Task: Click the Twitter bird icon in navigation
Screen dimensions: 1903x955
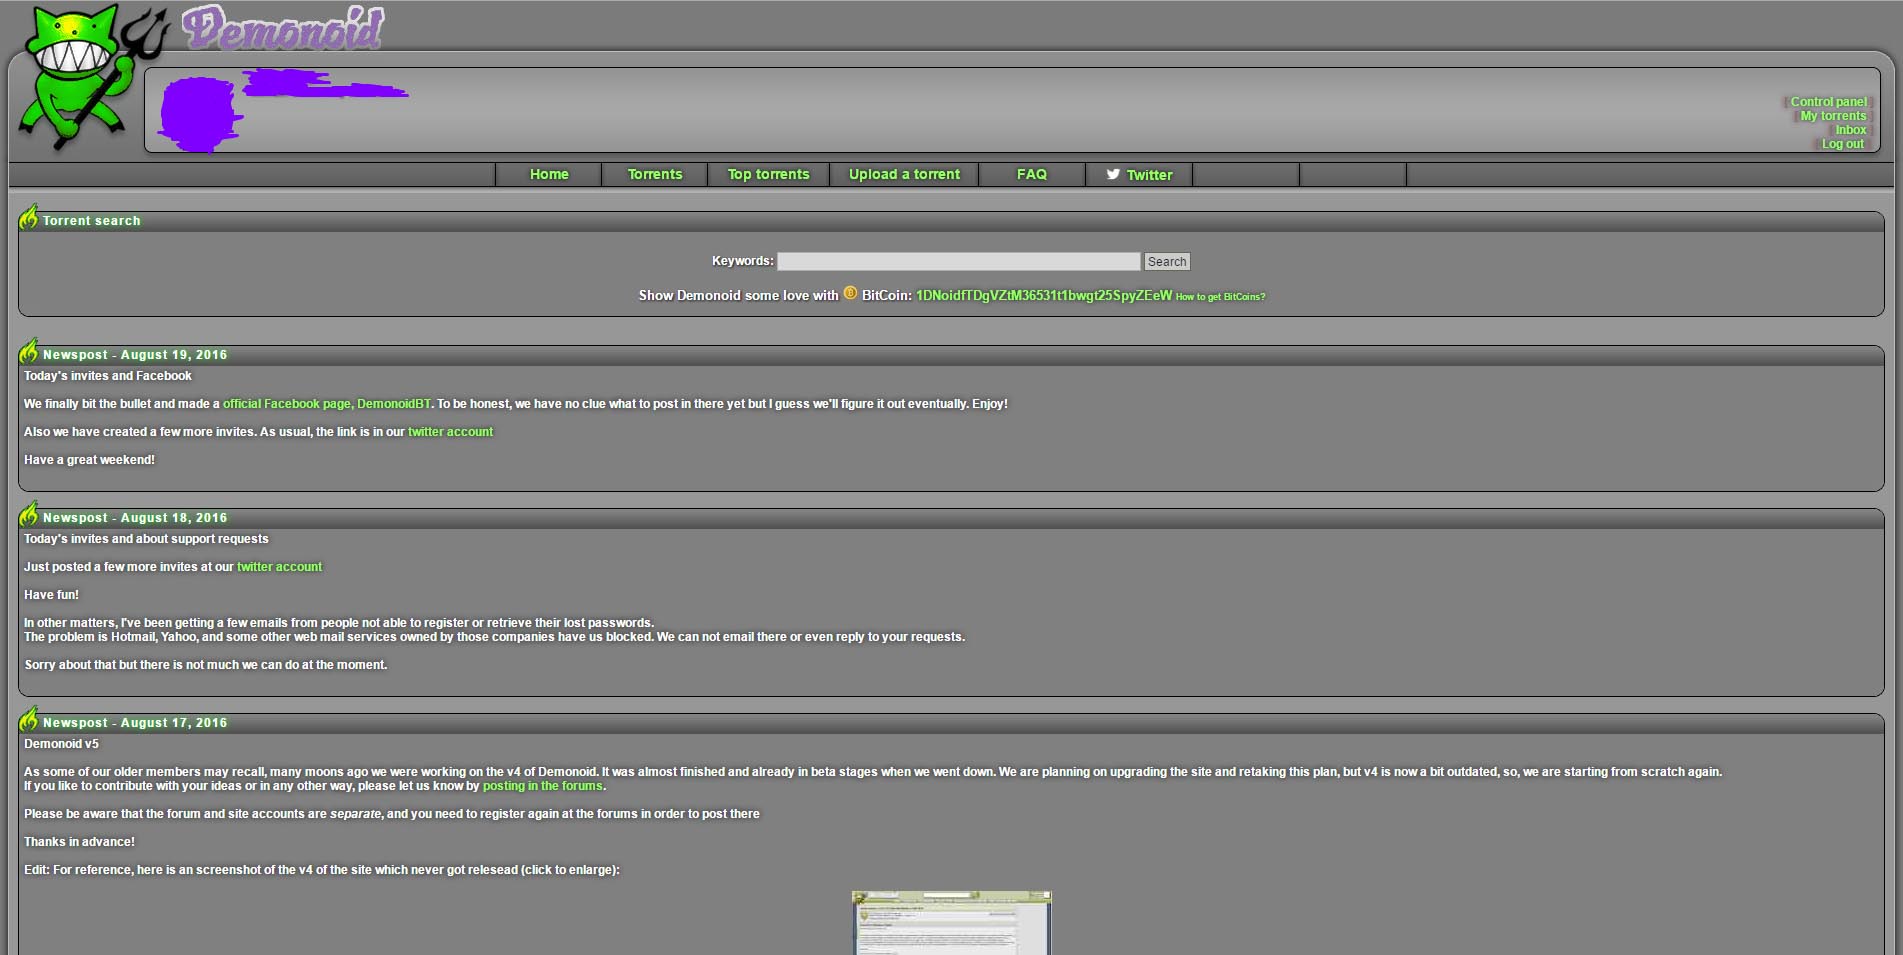Action: 1113,174
